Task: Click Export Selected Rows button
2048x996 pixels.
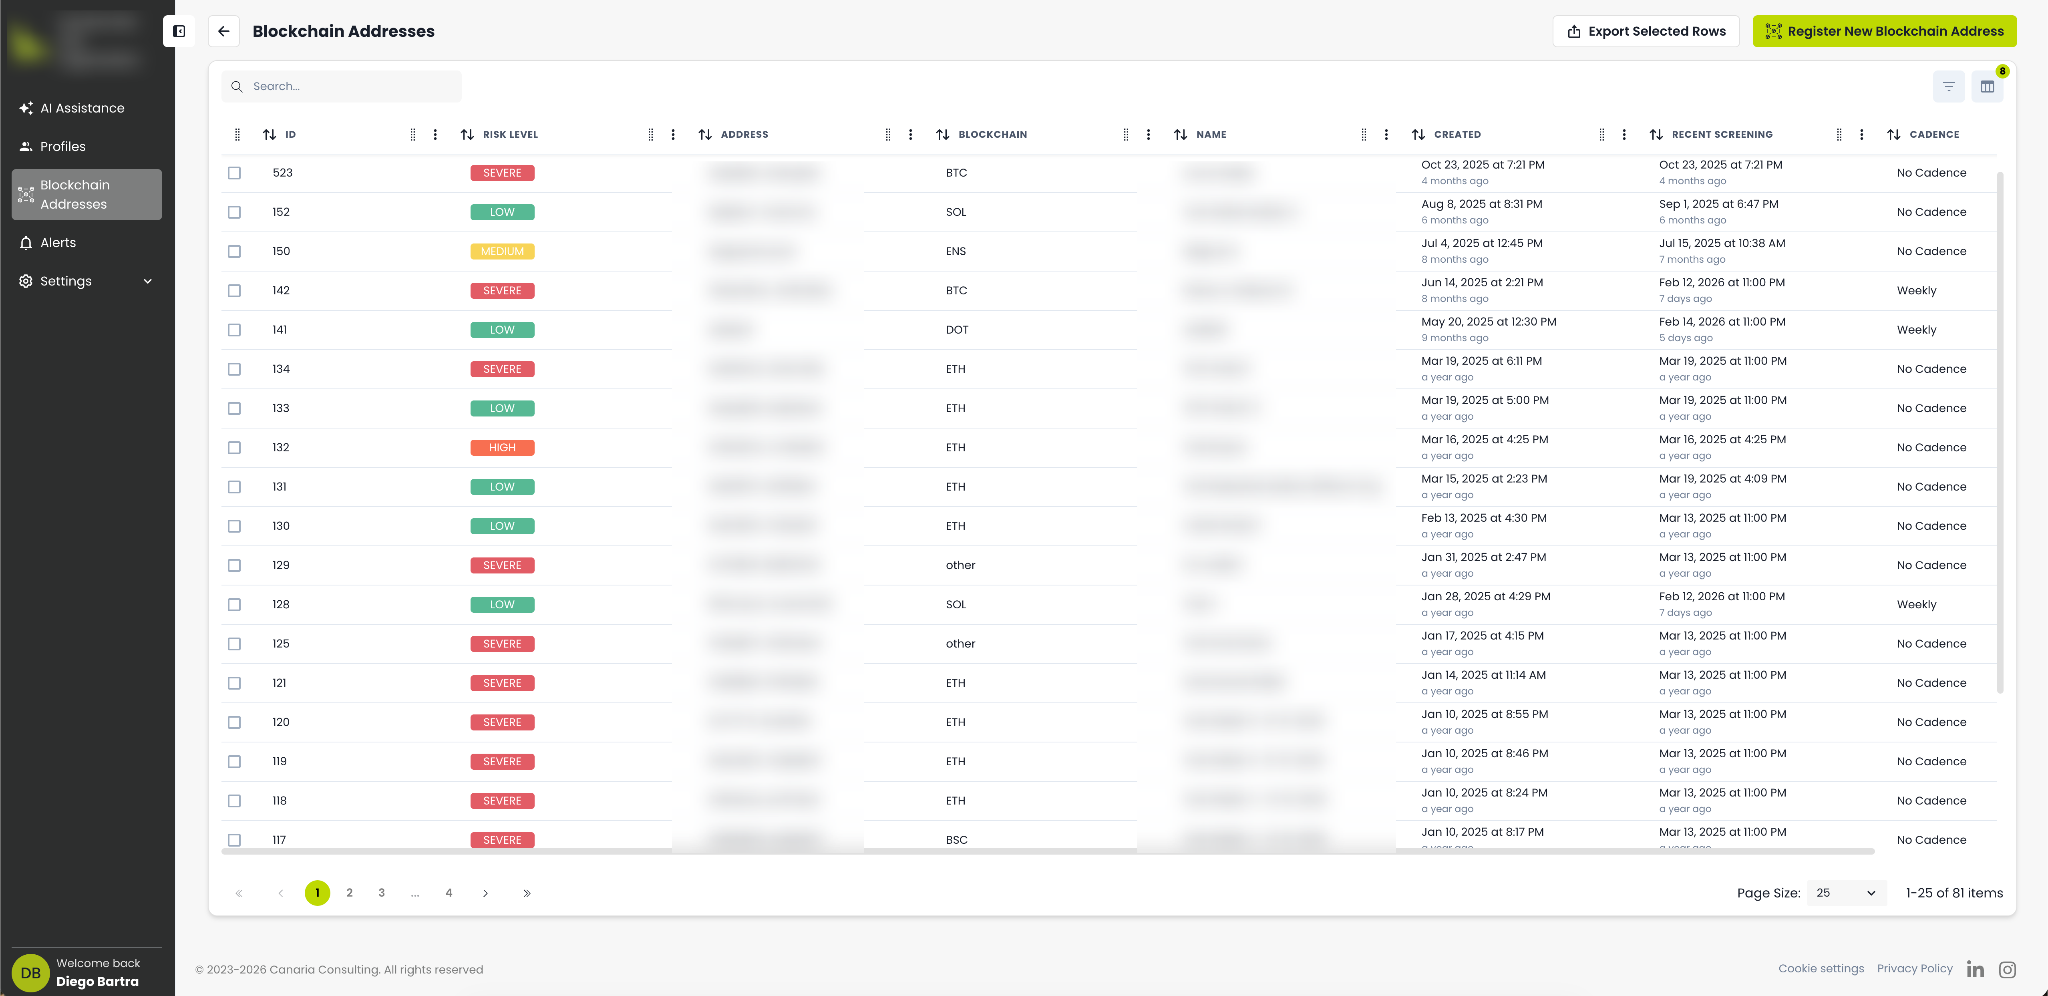Action: (x=1646, y=31)
